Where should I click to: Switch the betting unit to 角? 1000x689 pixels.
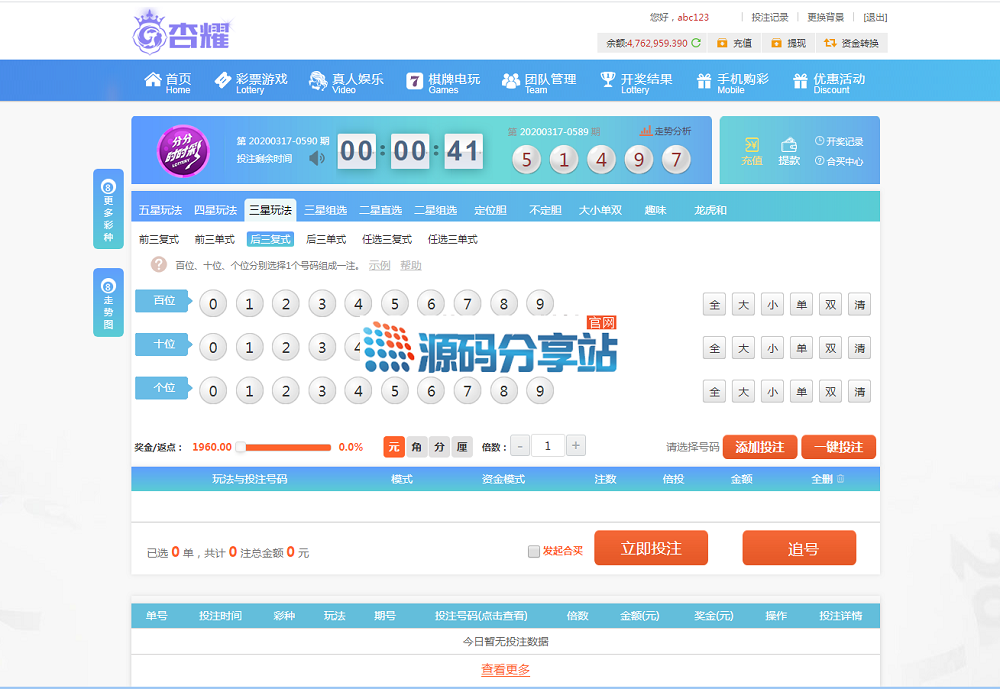pyautogui.click(x=416, y=447)
